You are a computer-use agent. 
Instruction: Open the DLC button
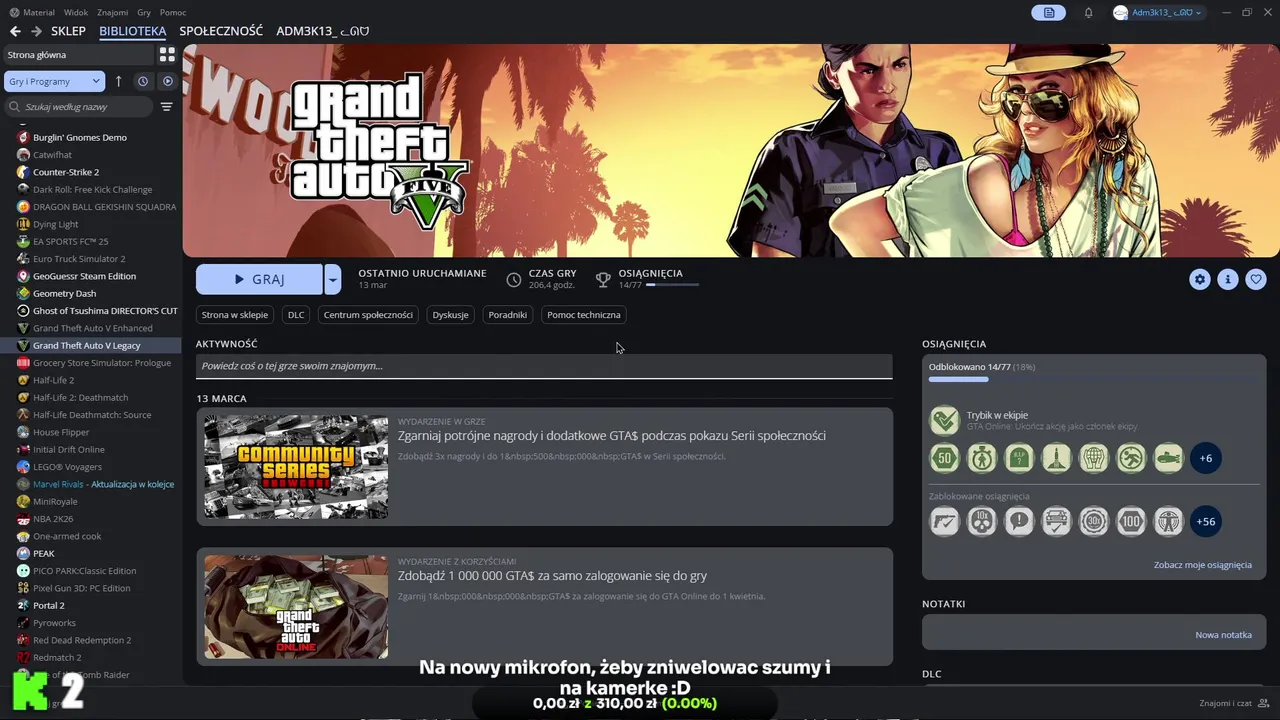(x=296, y=314)
